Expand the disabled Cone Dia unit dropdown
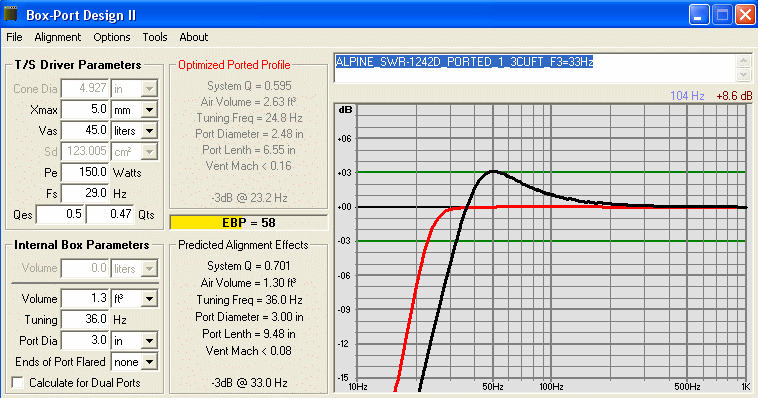The width and height of the screenshot is (758, 398). click(149, 88)
